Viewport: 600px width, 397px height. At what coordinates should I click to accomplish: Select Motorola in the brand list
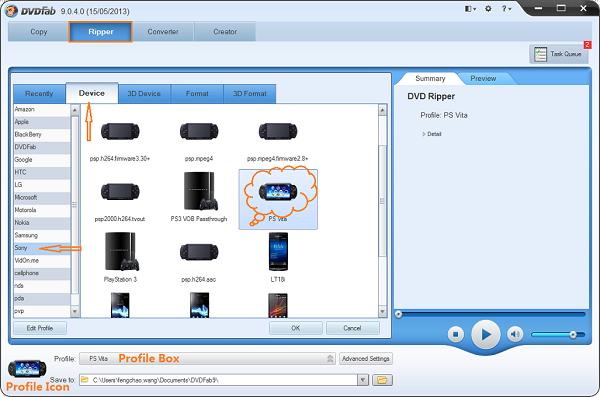click(42, 210)
